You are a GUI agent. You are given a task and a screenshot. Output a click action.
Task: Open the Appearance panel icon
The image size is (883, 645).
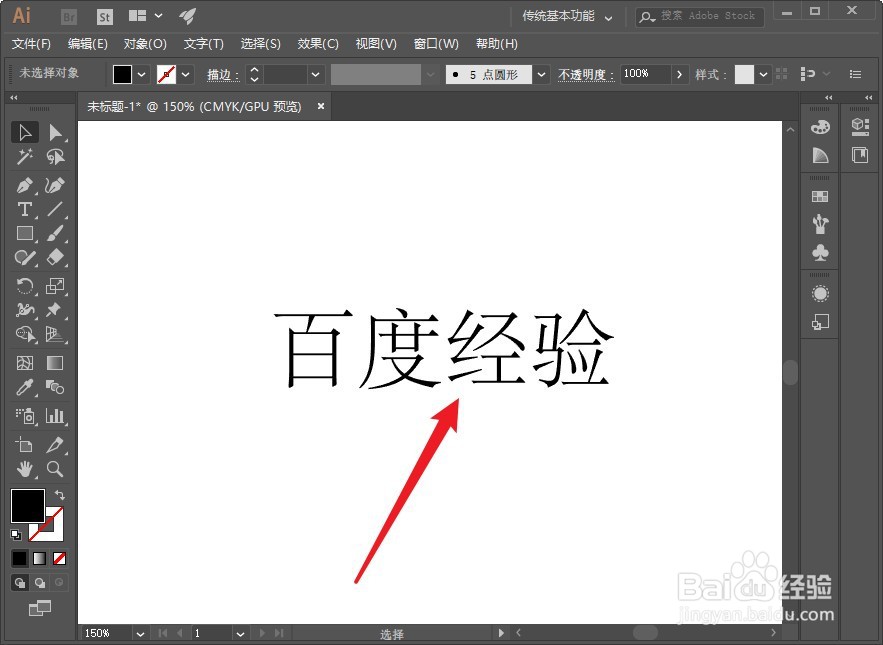[x=820, y=293]
